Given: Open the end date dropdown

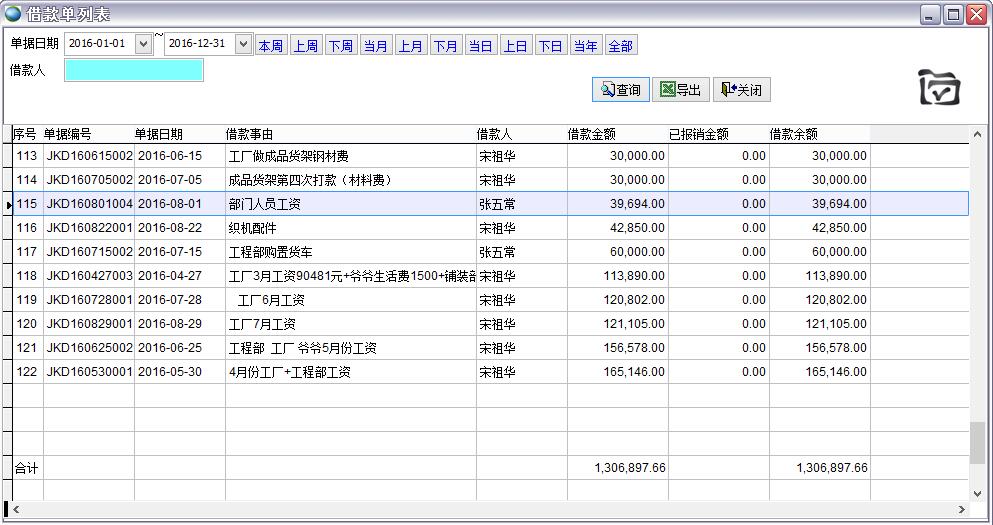Looking at the screenshot, I should pyautogui.click(x=243, y=44).
